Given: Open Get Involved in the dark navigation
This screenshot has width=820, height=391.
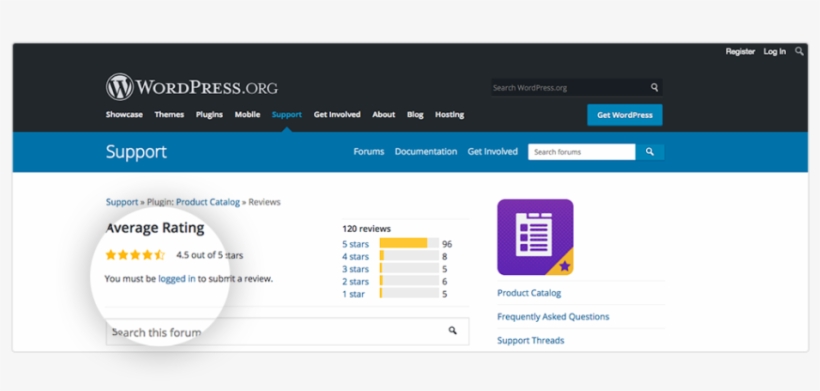Looking at the screenshot, I should [337, 114].
